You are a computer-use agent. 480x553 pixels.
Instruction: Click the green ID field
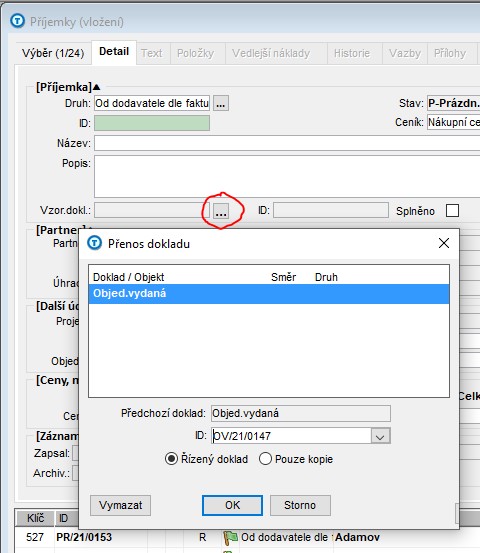tap(152, 123)
